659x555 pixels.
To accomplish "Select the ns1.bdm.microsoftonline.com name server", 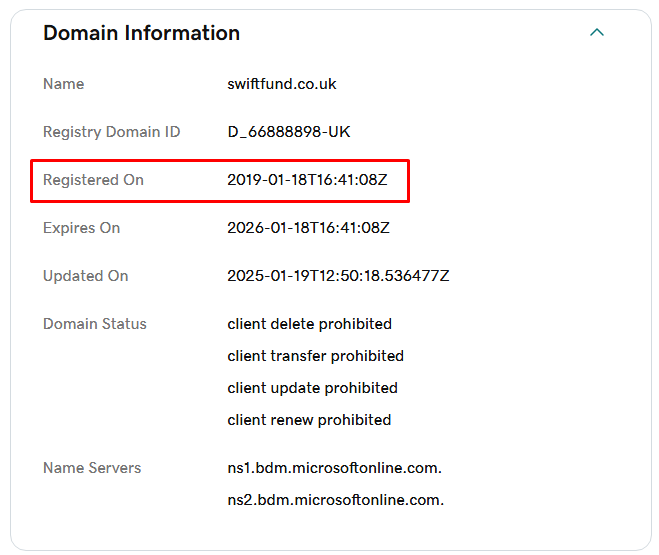I will (334, 468).
